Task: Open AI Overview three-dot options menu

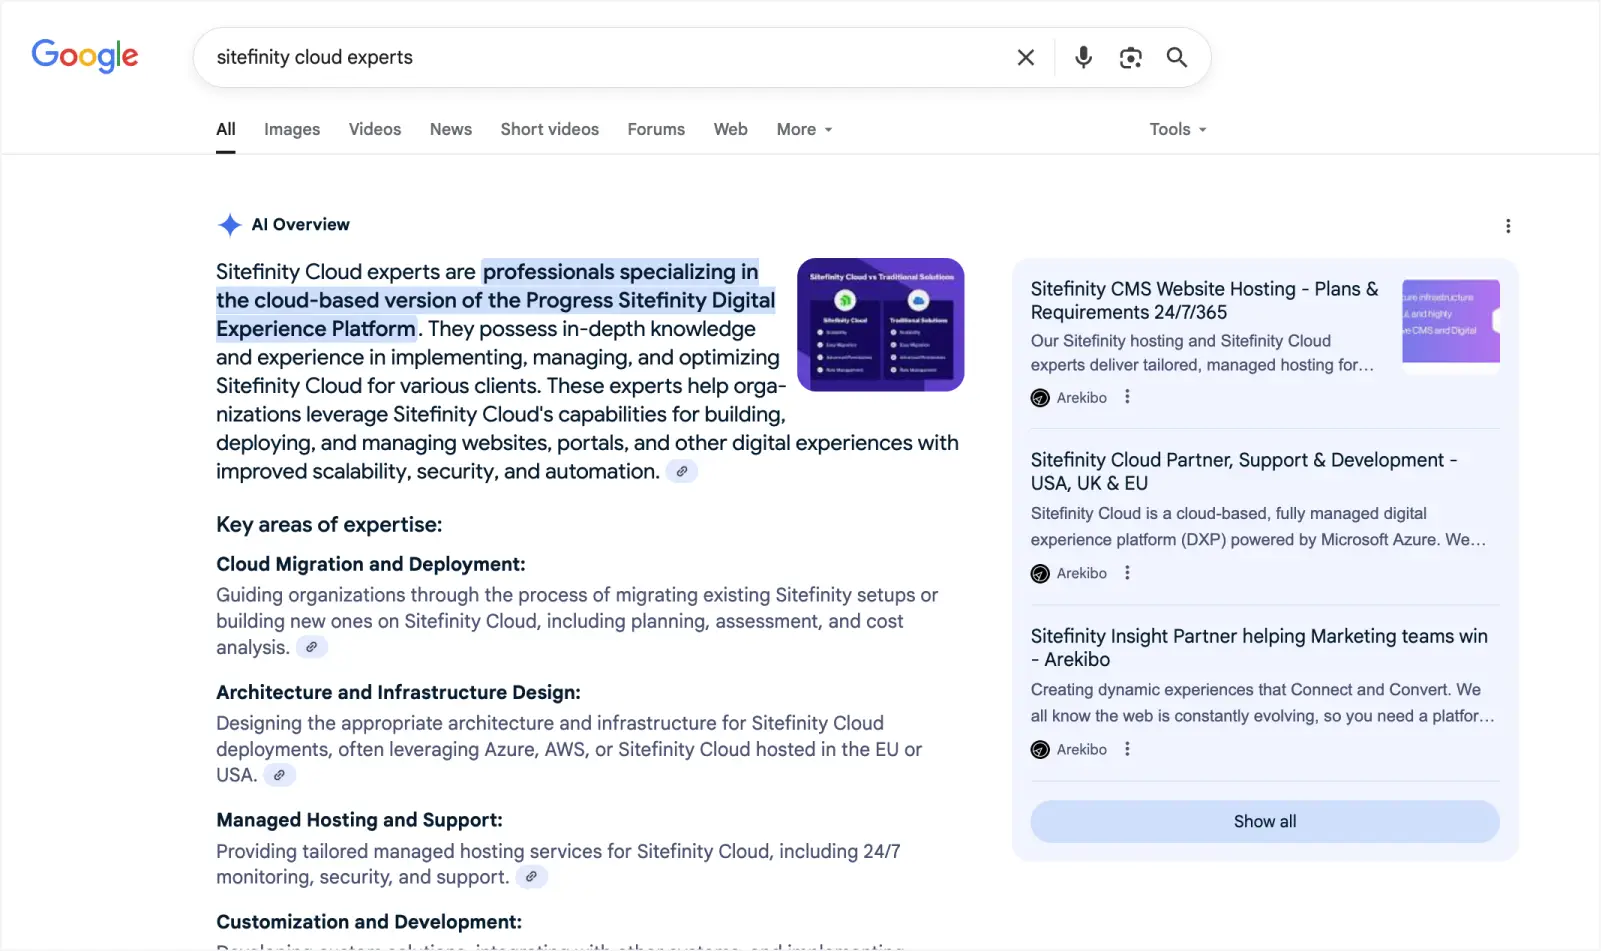Action: pyautogui.click(x=1508, y=226)
